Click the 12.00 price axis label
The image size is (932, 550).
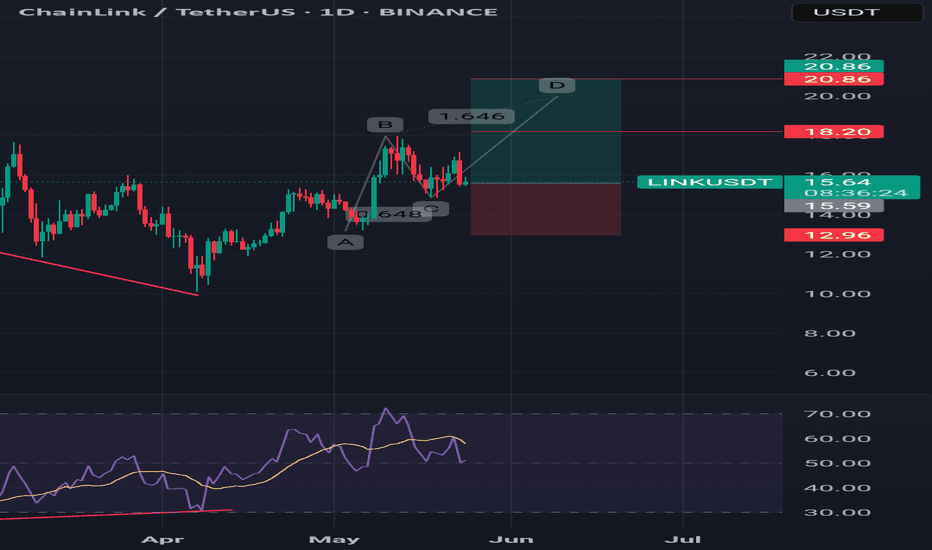point(837,254)
